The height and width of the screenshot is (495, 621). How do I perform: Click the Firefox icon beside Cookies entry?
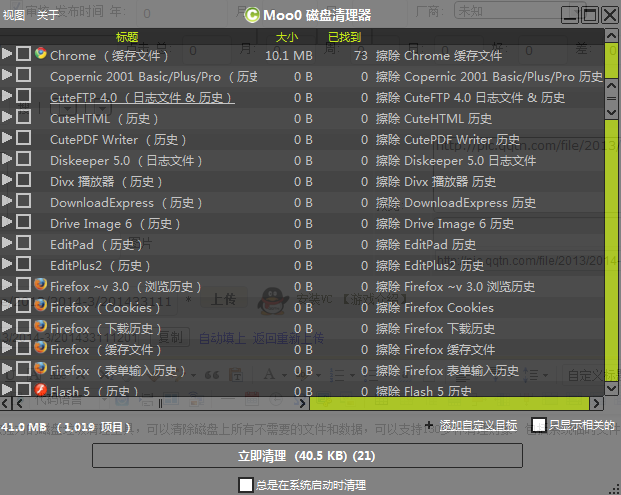pos(40,306)
